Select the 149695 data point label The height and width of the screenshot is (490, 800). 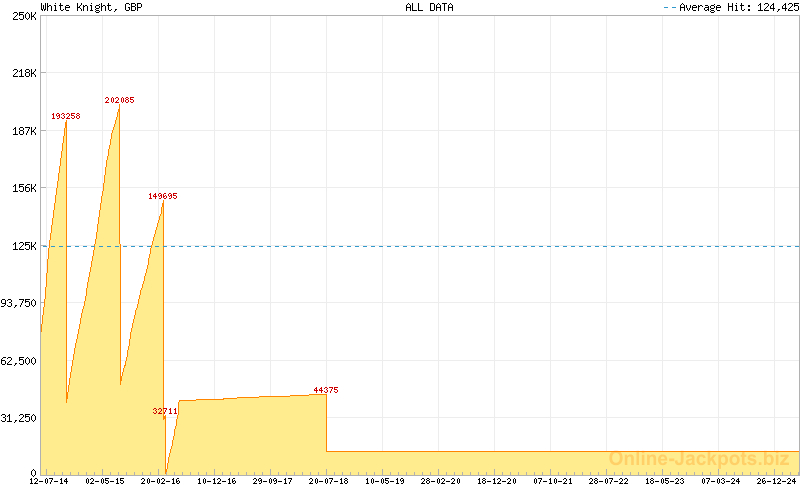[x=163, y=196]
